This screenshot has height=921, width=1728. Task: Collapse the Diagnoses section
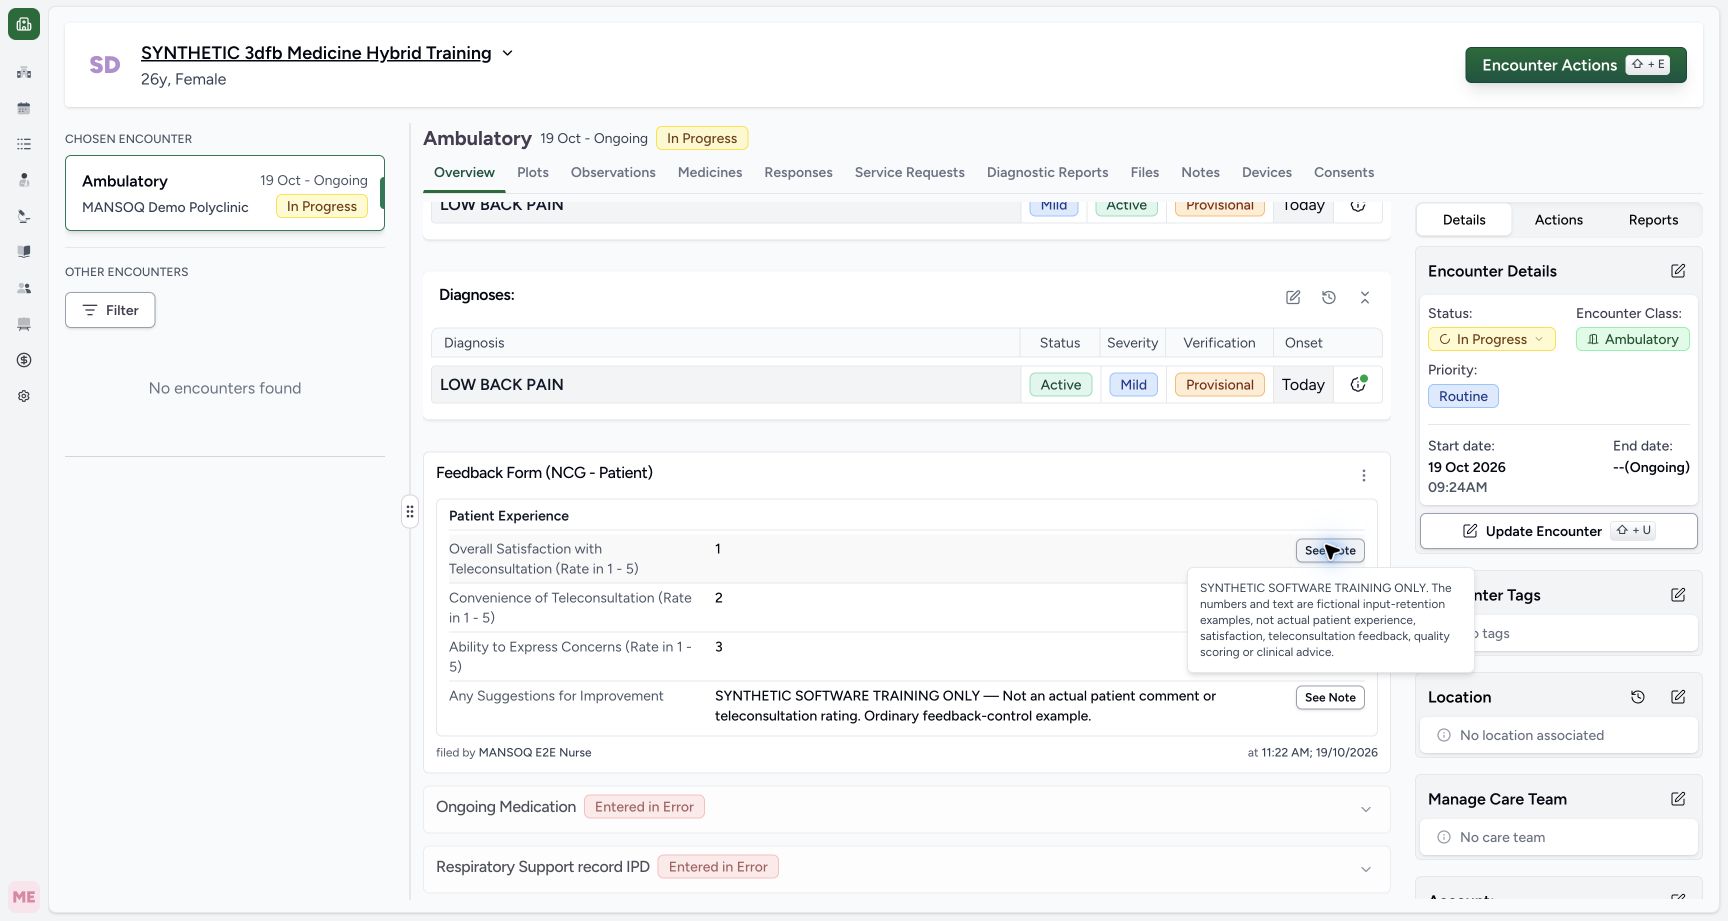(1364, 297)
